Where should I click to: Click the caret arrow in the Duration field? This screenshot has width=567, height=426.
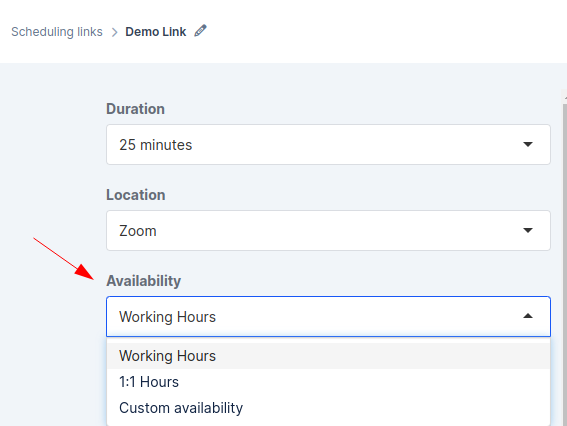528,144
